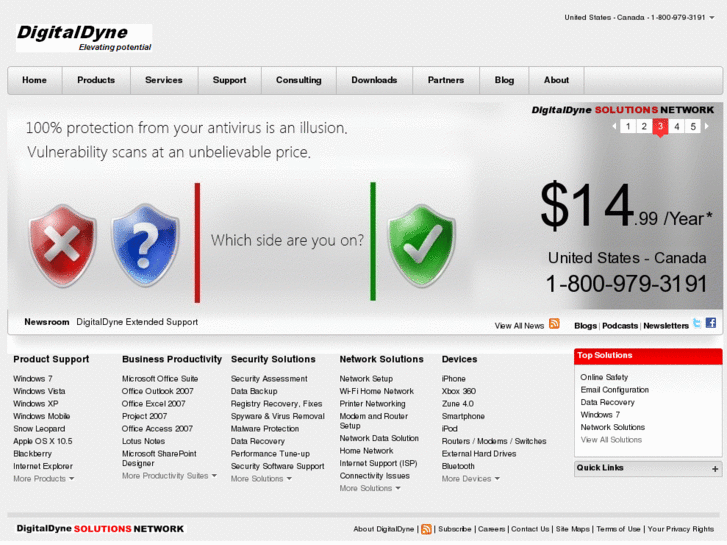Open the Home menu item
The height and width of the screenshot is (545, 727).
tap(34, 80)
